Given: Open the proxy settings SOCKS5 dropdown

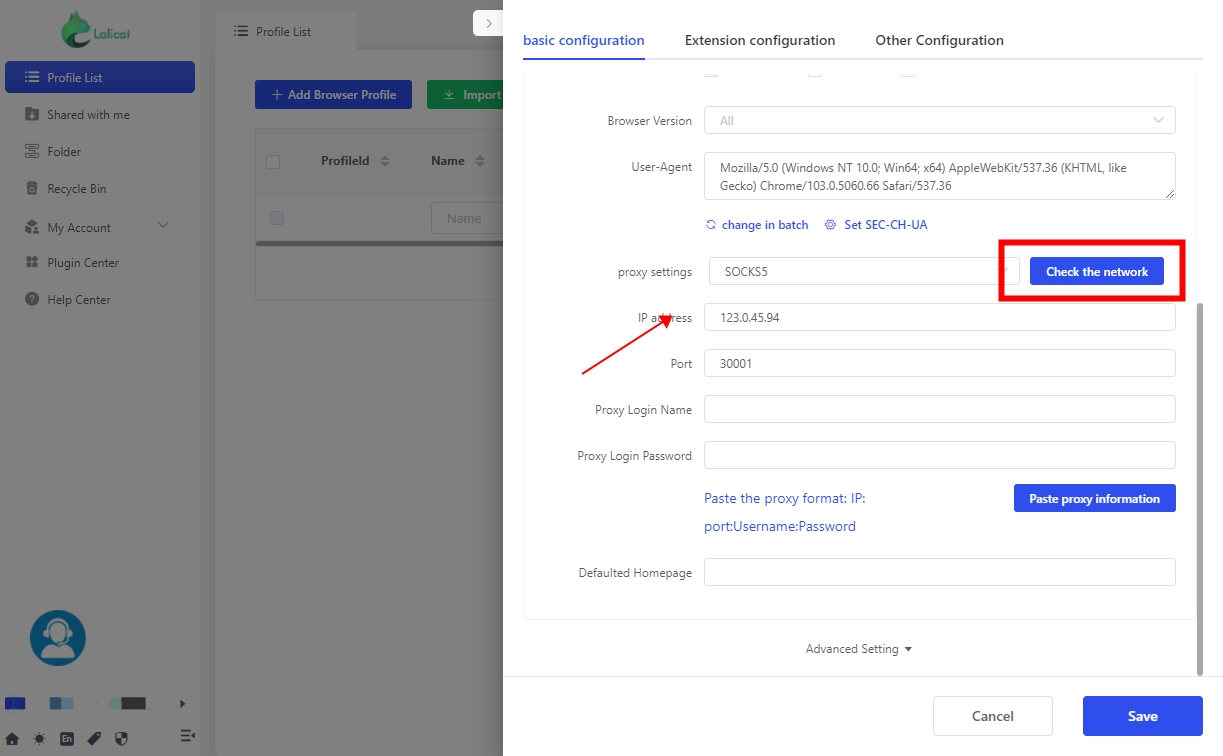Looking at the screenshot, I should pyautogui.click(x=862, y=271).
